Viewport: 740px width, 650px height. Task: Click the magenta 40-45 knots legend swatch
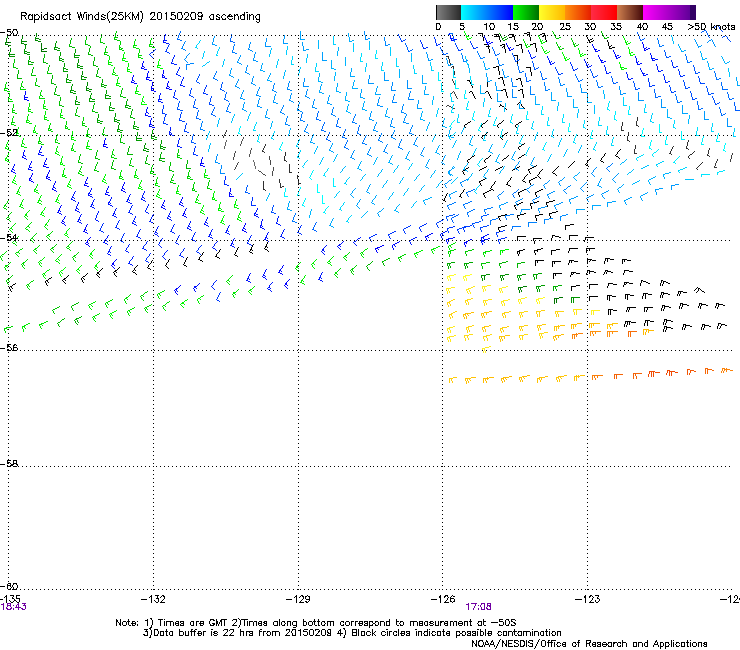tap(656, 12)
